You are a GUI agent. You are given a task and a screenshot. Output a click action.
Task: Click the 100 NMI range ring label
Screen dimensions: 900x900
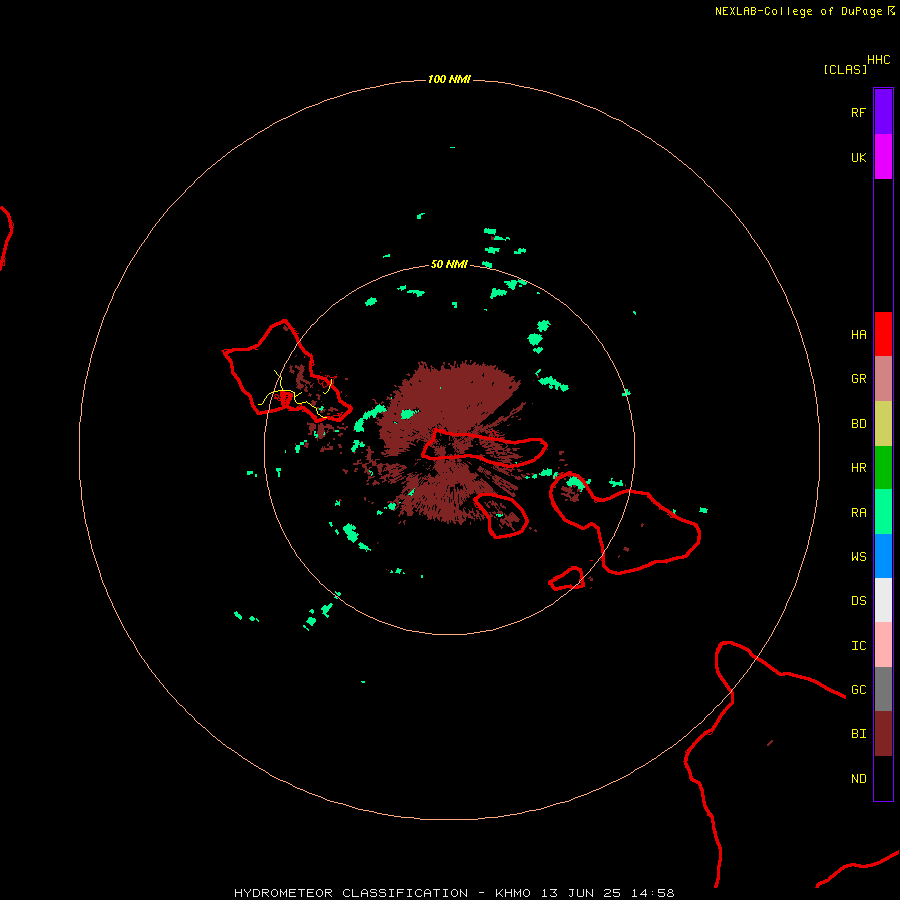pos(449,79)
